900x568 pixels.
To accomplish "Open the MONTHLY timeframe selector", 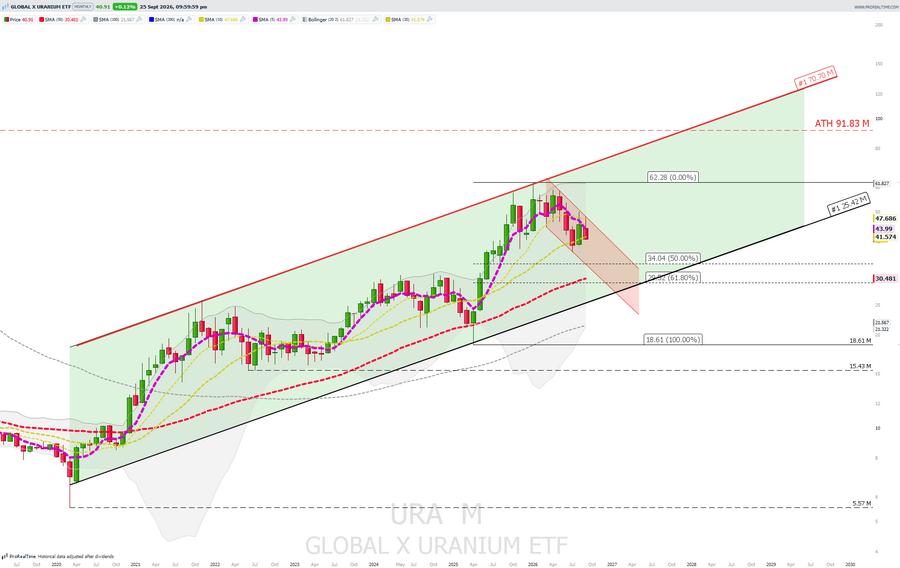I will [83, 7].
